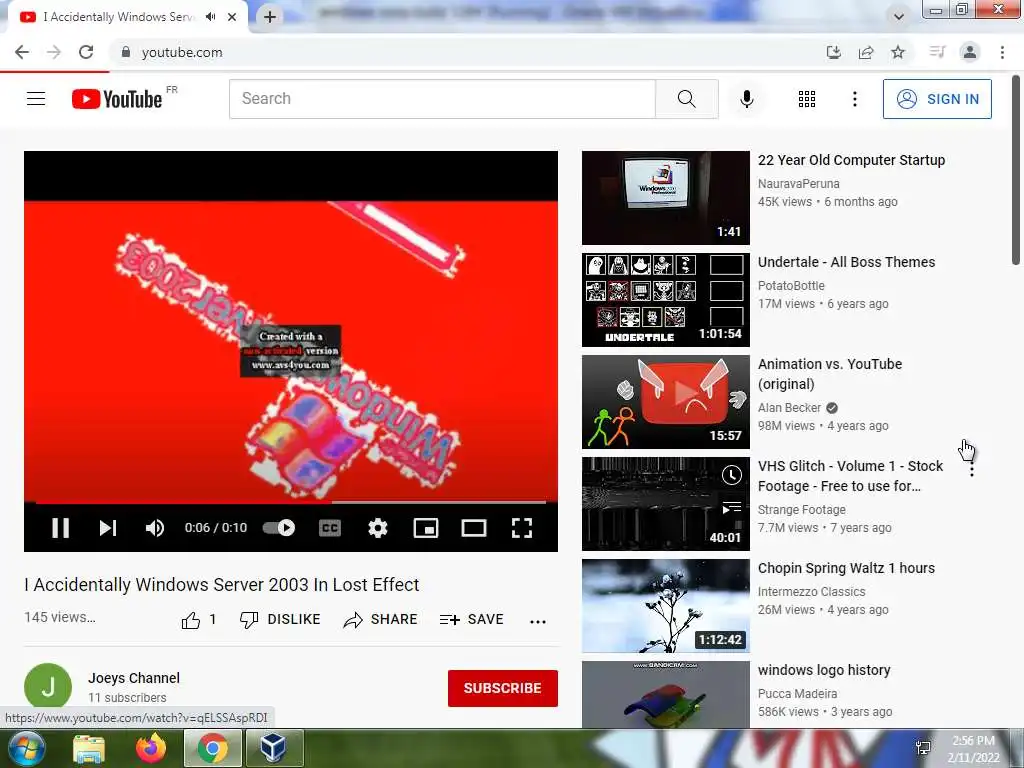Click the network tray icon
This screenshot has height=768, width=1024.
pyautogui.click(x=923, y=748)
